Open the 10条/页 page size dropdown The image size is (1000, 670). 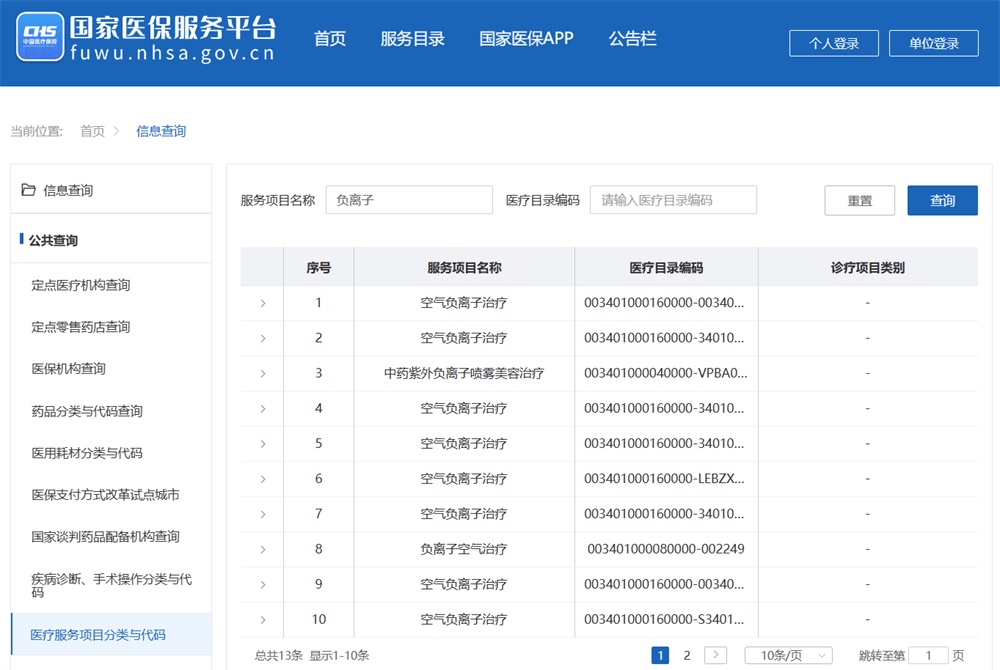pyautogui.click(x=788, y=655)
